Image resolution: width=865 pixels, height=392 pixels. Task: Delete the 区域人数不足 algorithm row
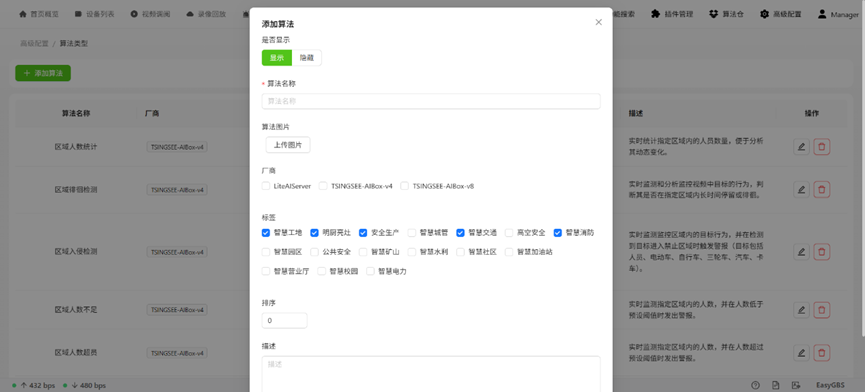coord(822,310)
